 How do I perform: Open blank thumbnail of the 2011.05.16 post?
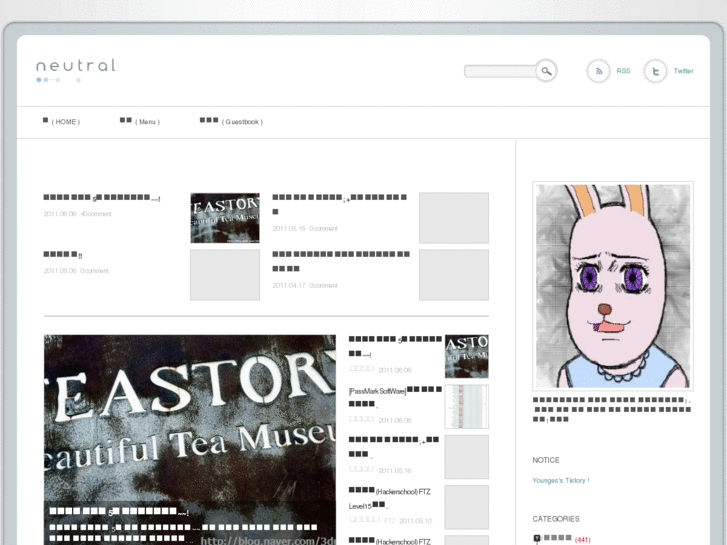coord(454,218)
